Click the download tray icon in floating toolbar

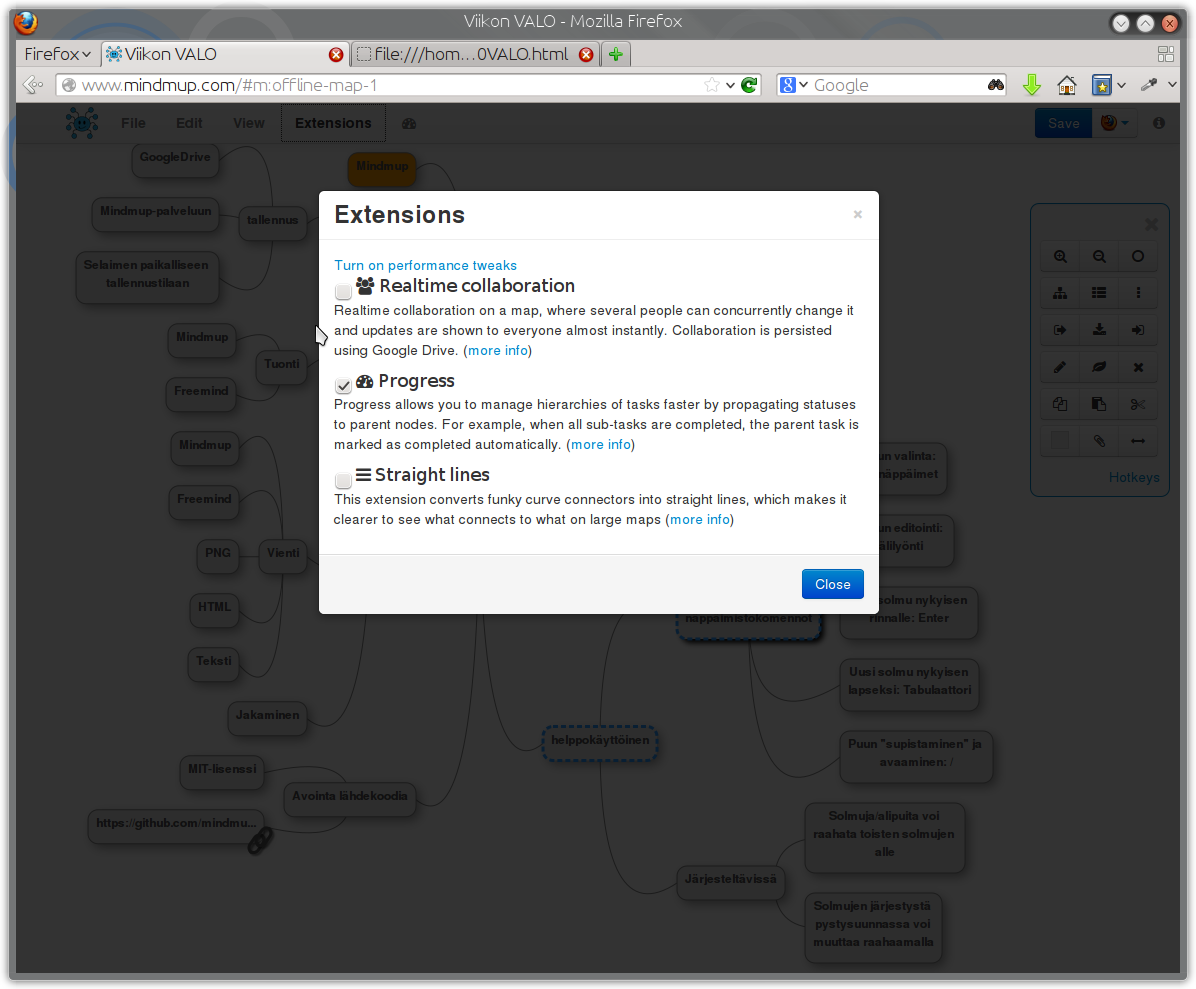coord(1099,329)
